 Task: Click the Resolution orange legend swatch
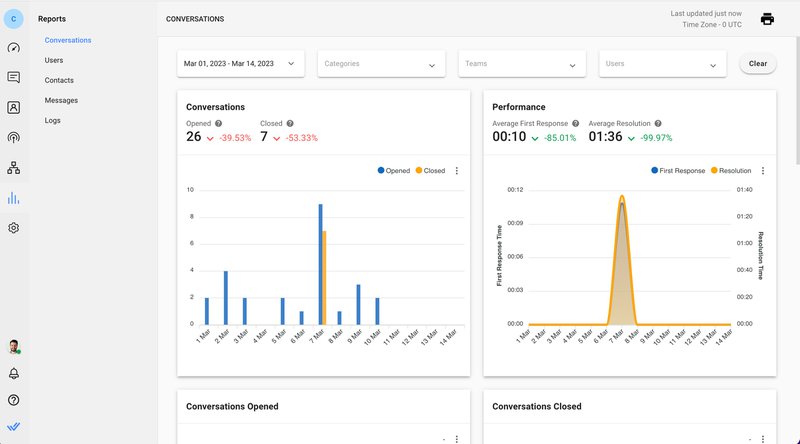pyautogui.click(x=714, y=171)
